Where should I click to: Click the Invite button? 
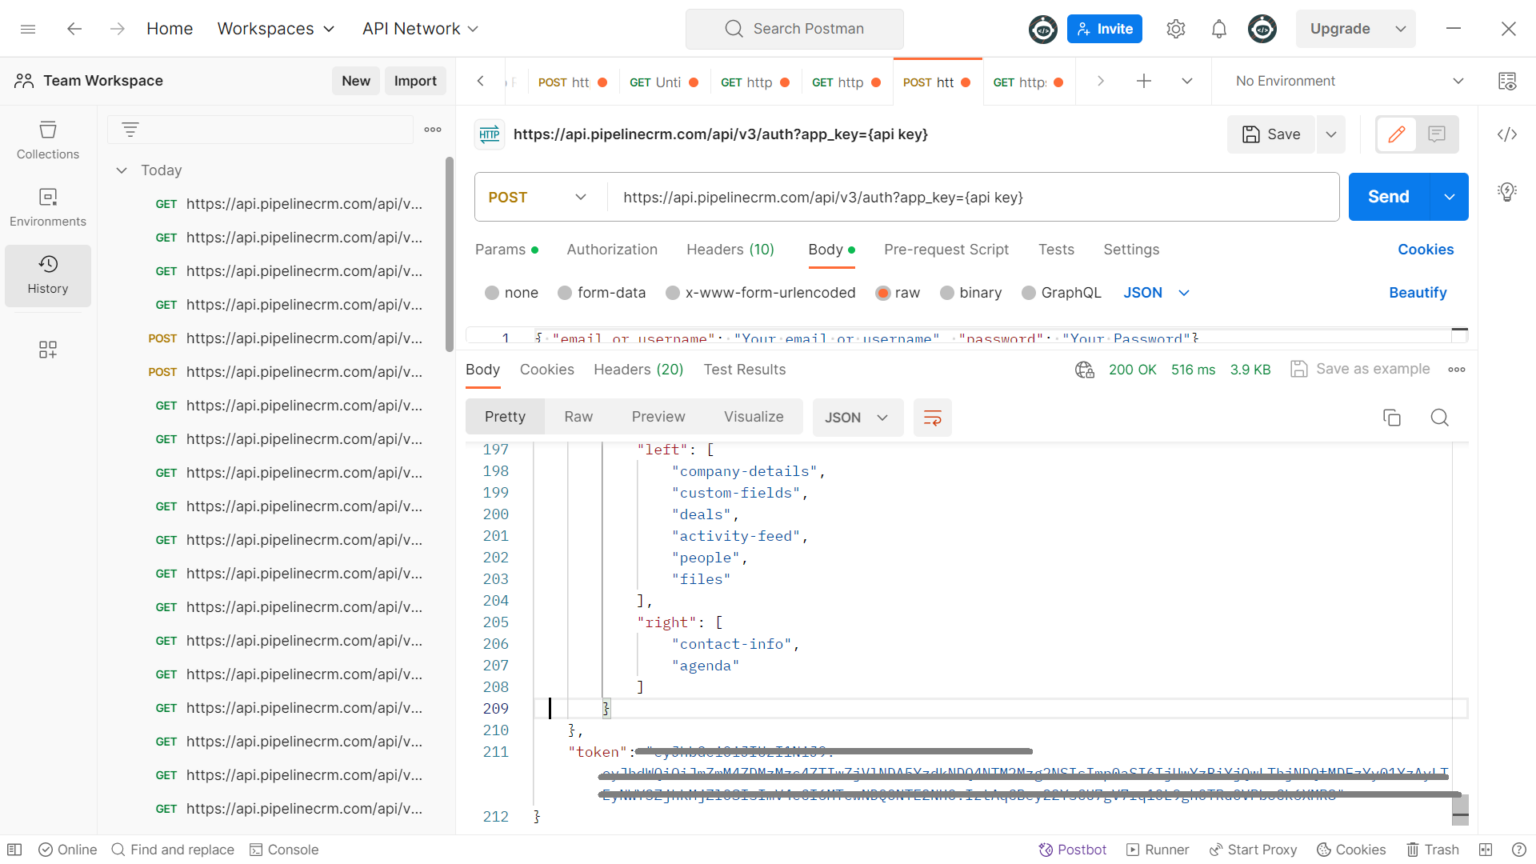(1104, 29)
